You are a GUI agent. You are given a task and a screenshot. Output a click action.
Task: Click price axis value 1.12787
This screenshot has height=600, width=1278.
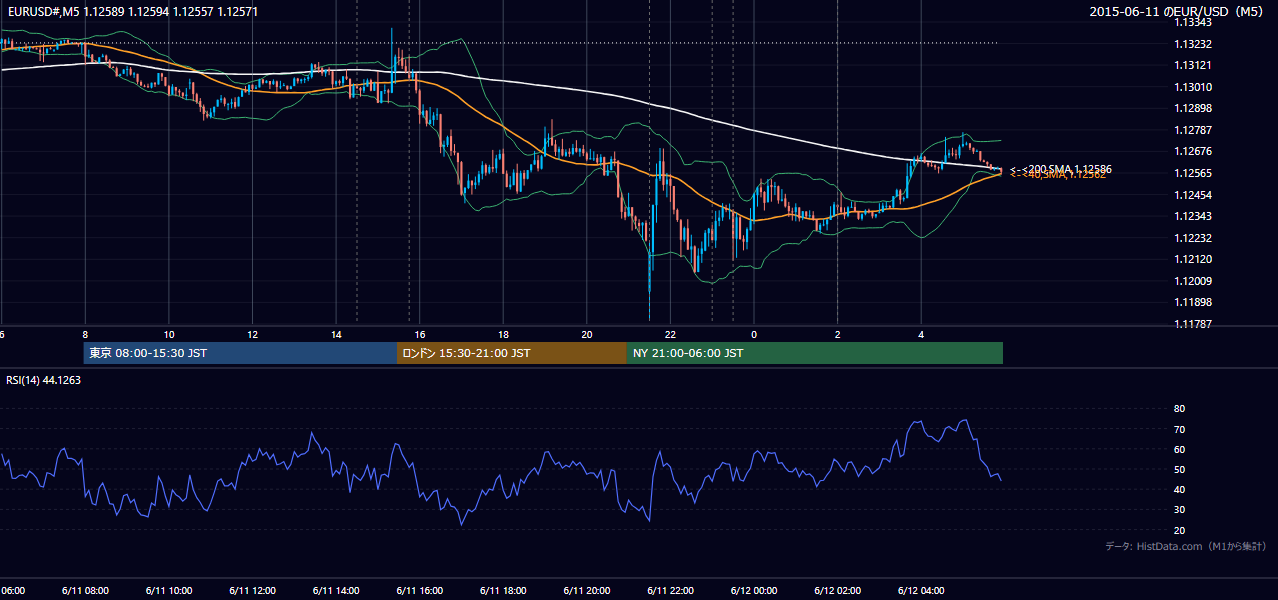point(1194,130)
